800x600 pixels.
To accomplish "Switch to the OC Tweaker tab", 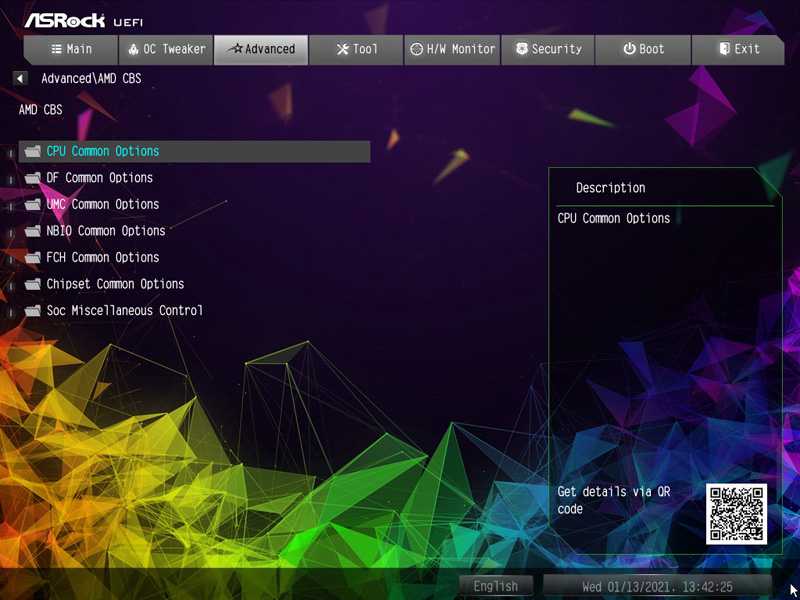I will [166, 49].
